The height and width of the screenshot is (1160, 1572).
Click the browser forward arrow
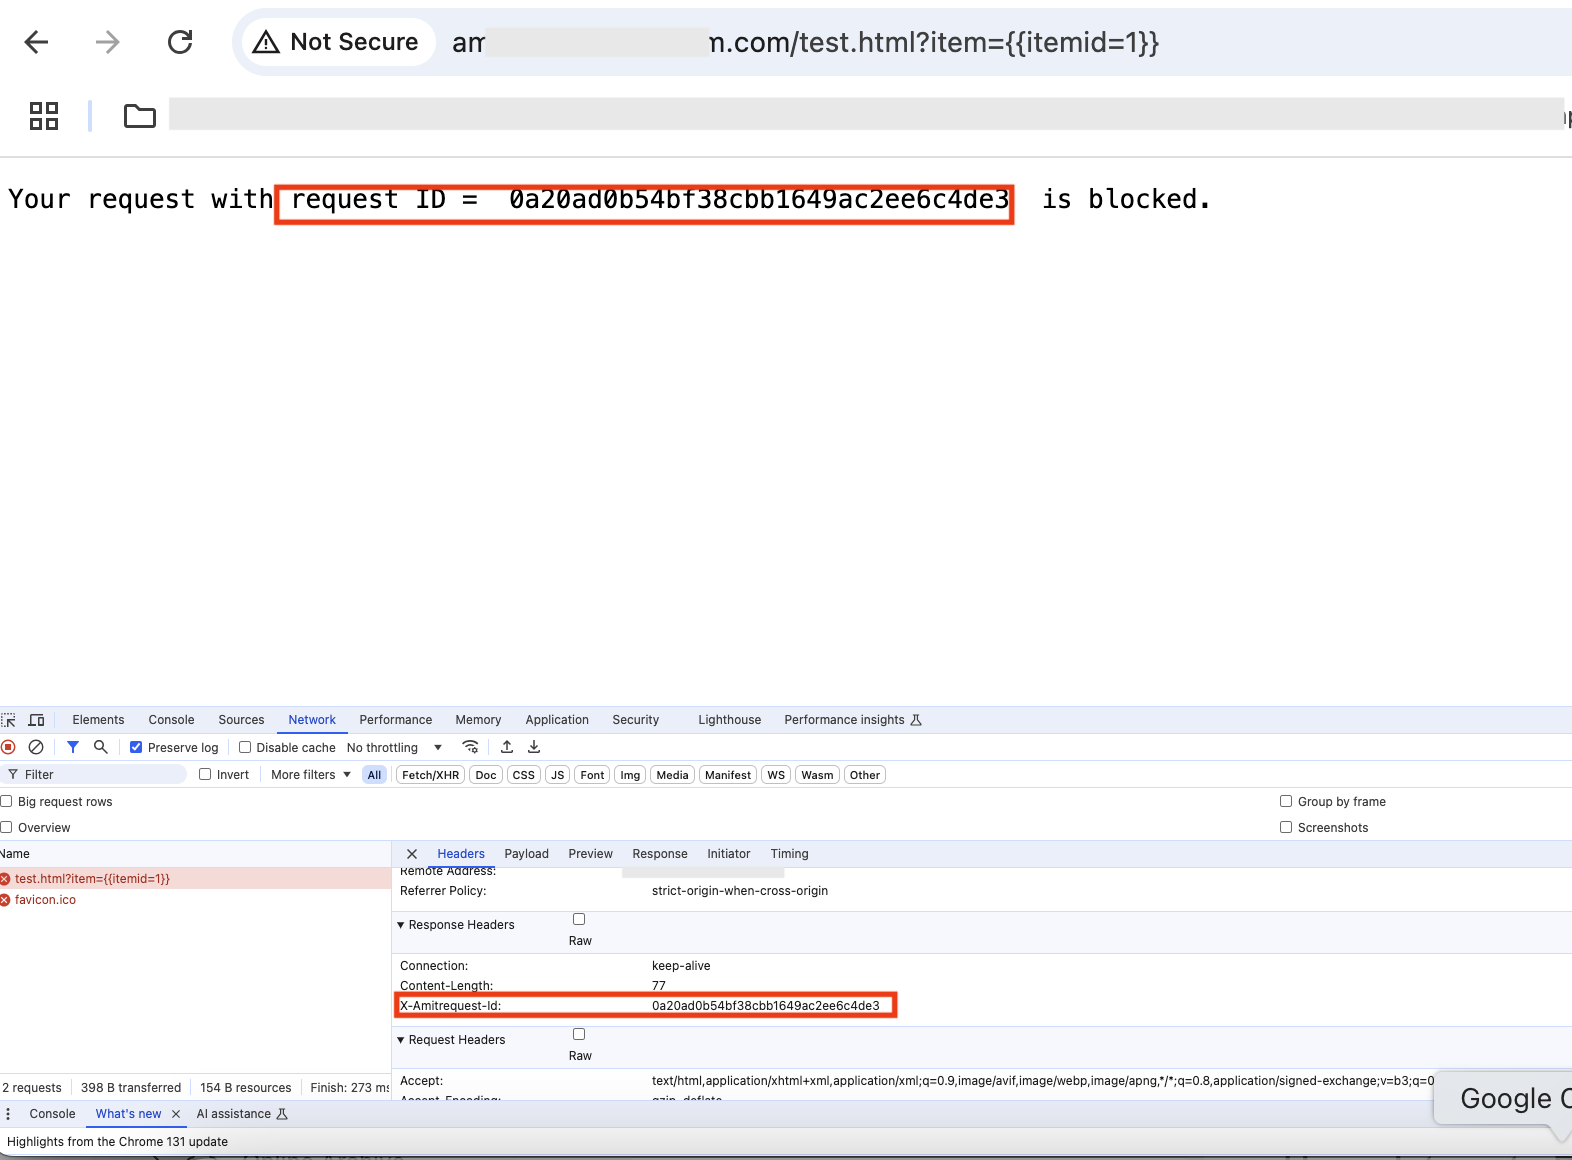107,42
